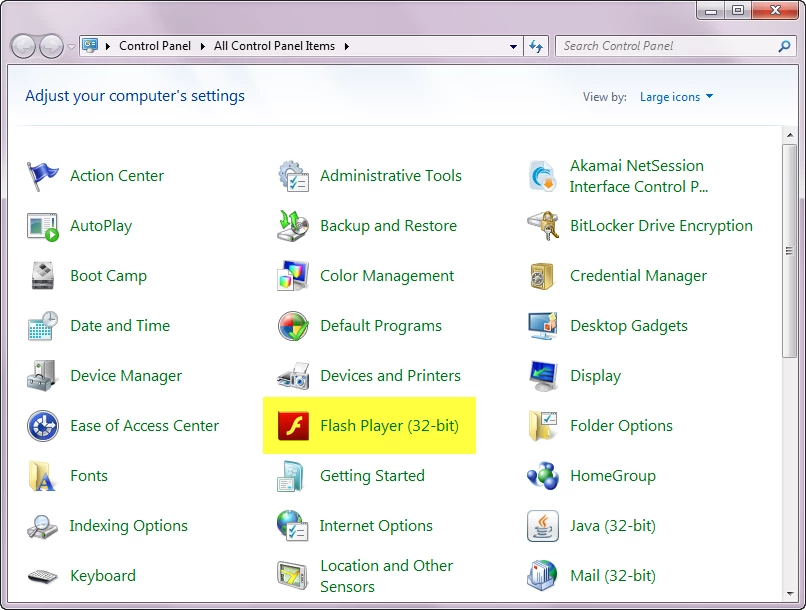Click the scrollbar down arrow
Image resolution: width=806 pixels, height=610 pixels.
click(790, 594)
